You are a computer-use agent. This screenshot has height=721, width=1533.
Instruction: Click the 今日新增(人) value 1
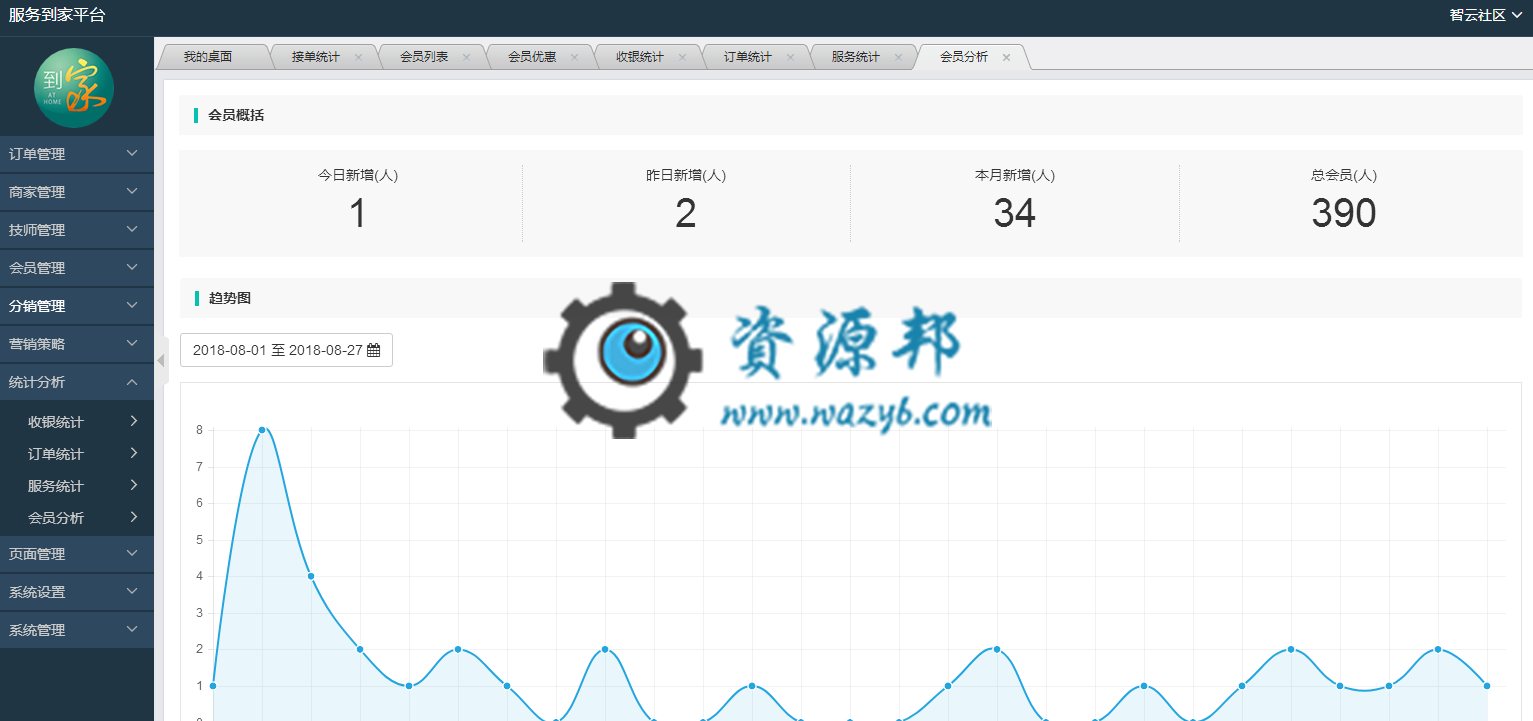[358, 214]
